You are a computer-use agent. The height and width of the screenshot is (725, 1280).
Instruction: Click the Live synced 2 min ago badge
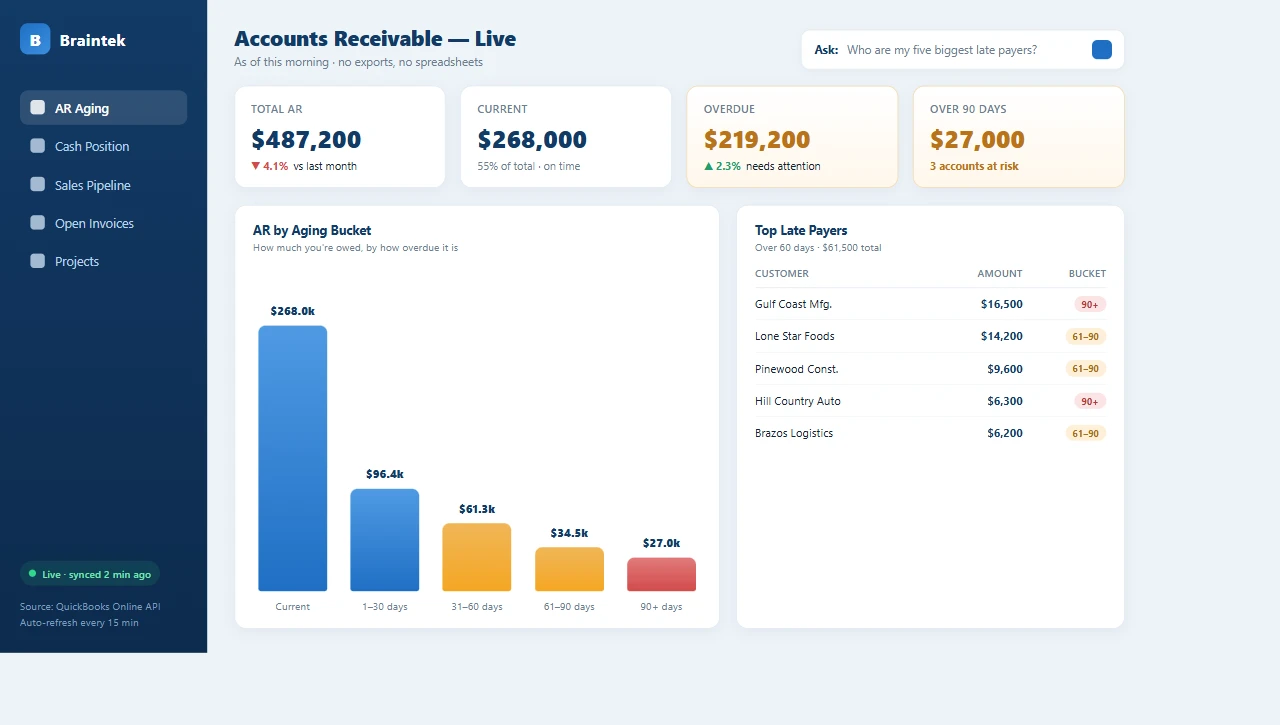(x=90, y=574)
